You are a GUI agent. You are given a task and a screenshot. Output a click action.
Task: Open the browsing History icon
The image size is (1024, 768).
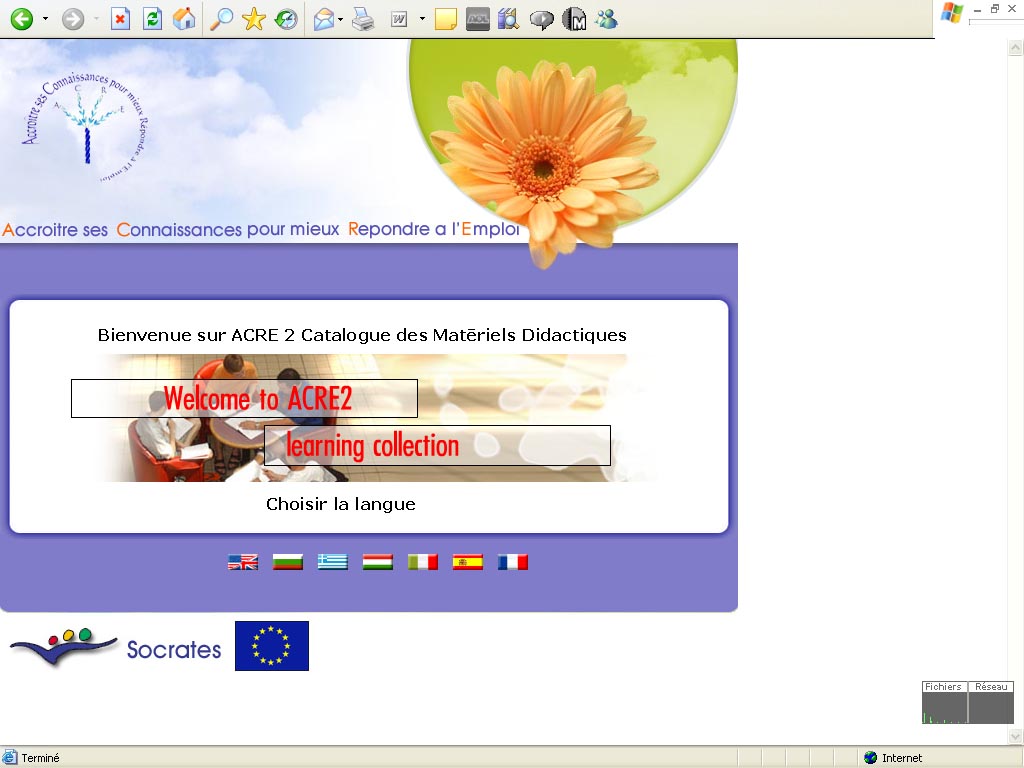pyautogui.click(x=286, y=19)
